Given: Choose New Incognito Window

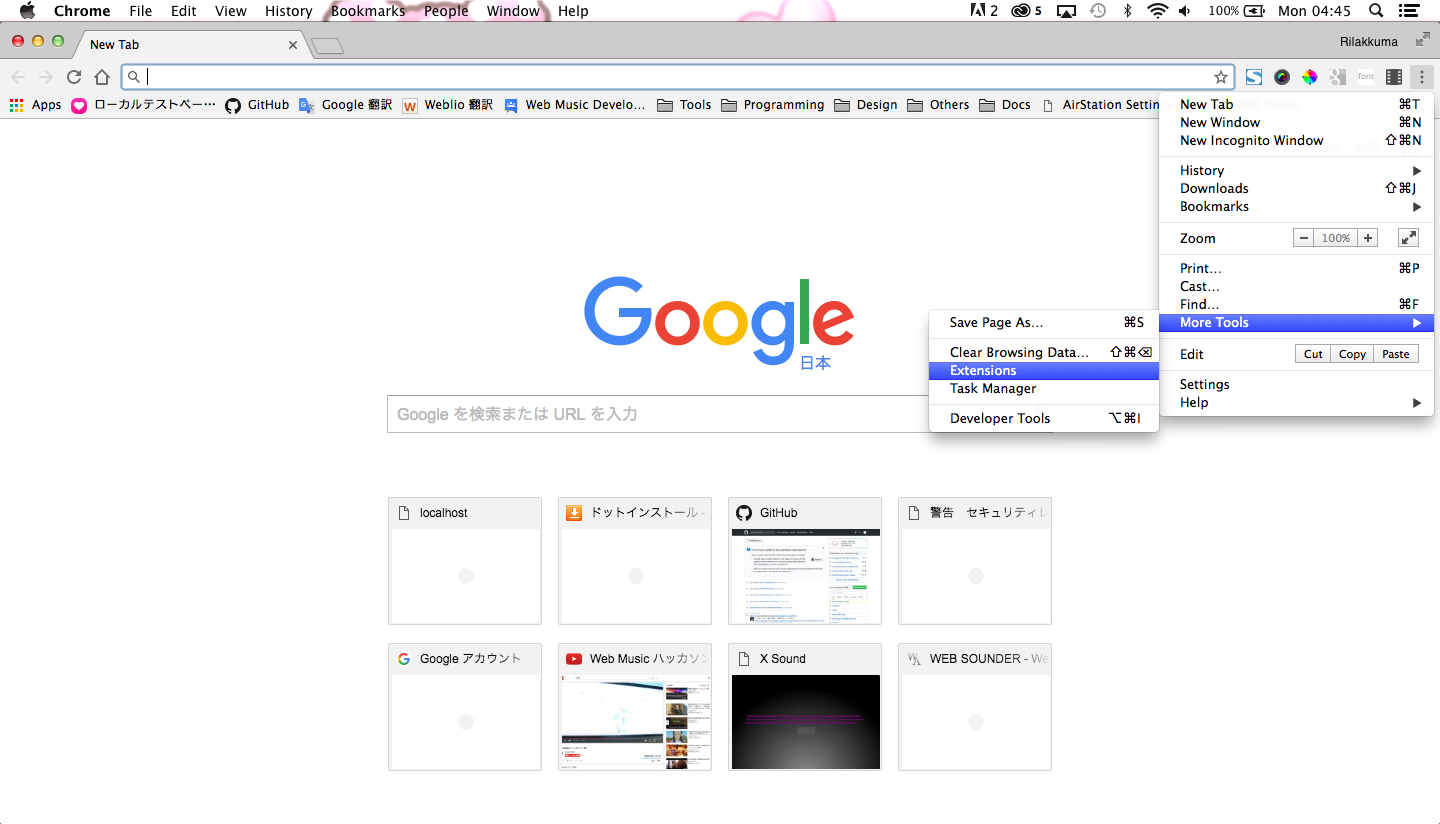Looking at the screenshot, I should pyautogui.click(x=1296, y=140).
